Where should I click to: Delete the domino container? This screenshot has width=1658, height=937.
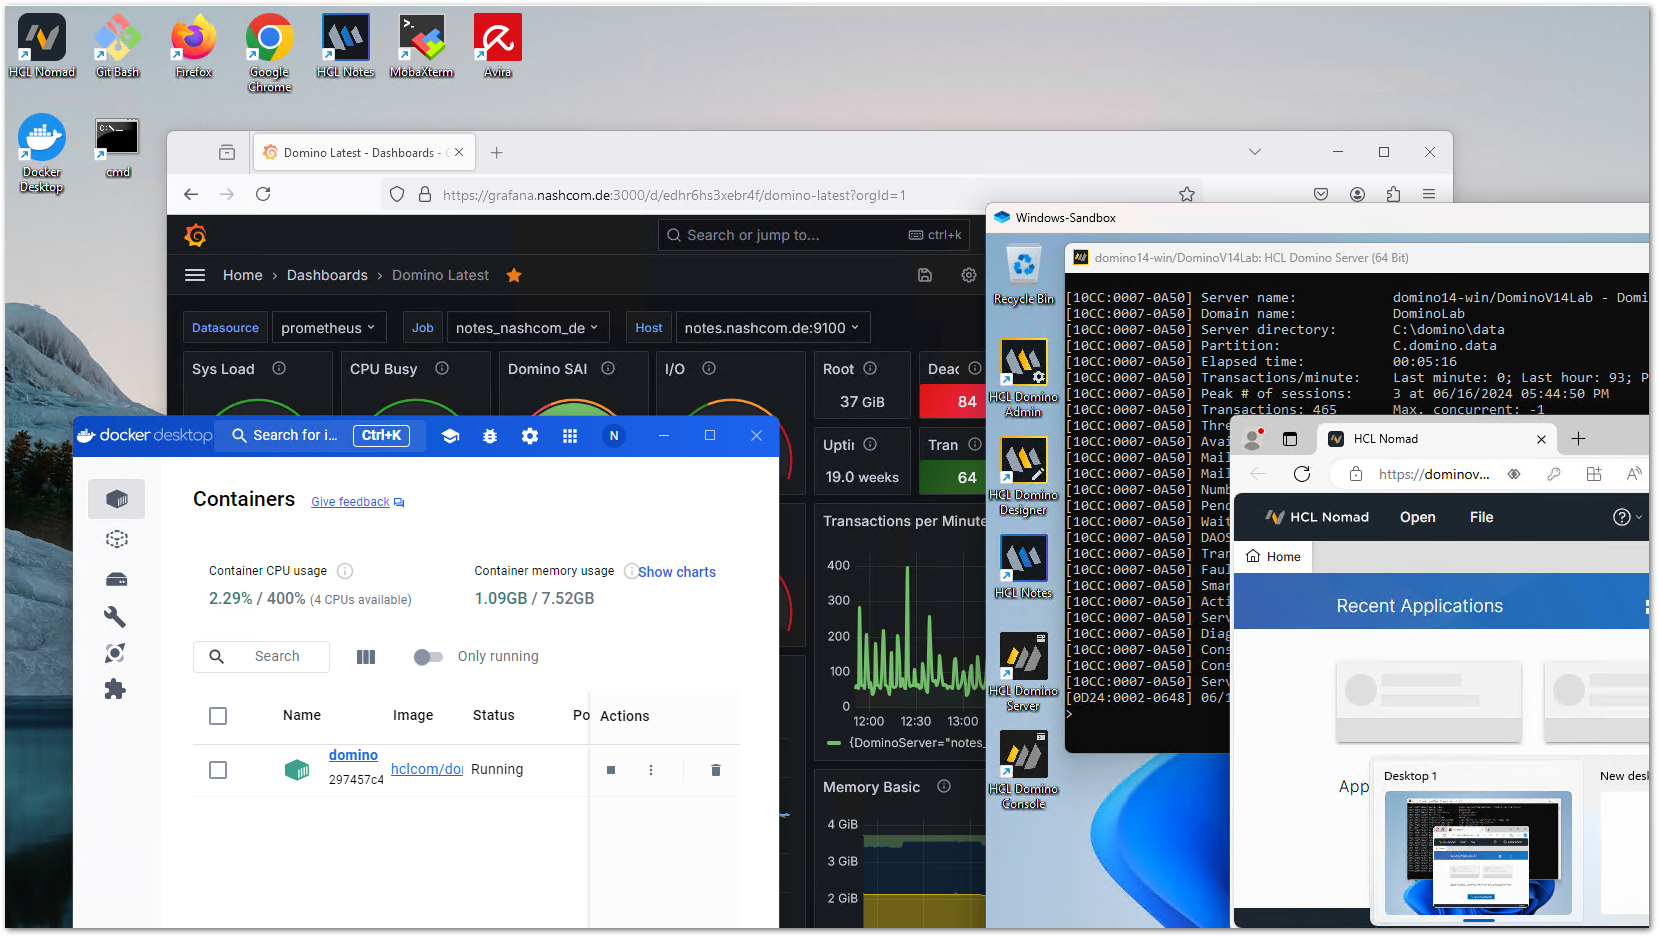point(716,770)
